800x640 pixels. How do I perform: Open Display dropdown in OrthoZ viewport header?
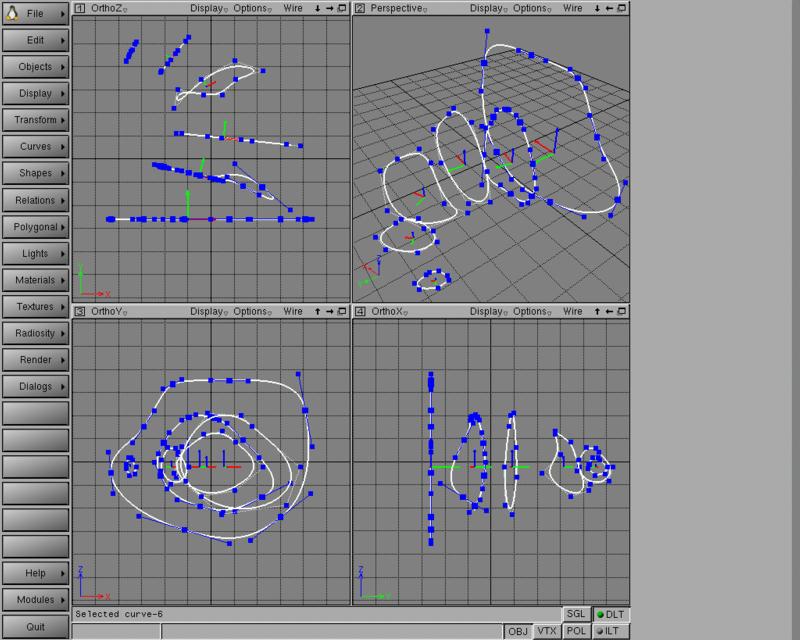tap(209, 8)
